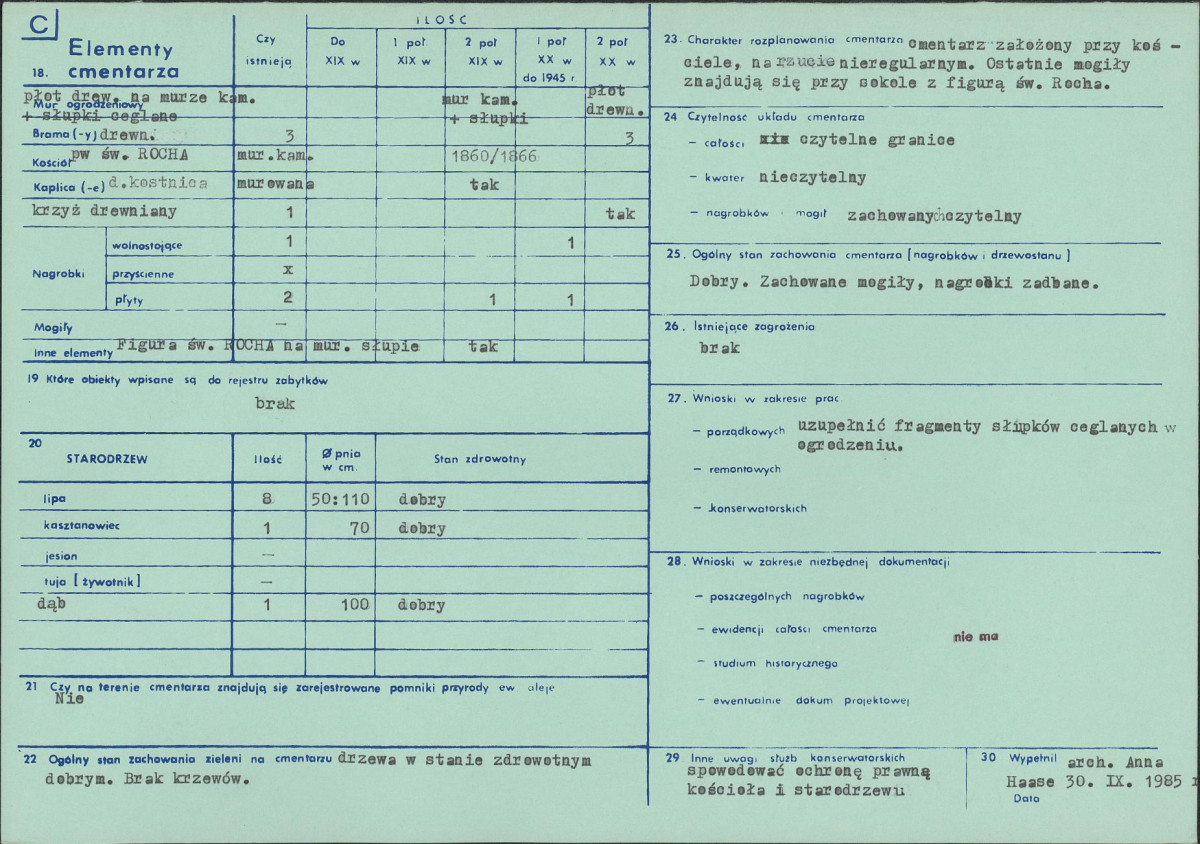Click the 'Stan zdrowotny' column header
This screenshot has width=1200, height=844.
coord(479,459)
